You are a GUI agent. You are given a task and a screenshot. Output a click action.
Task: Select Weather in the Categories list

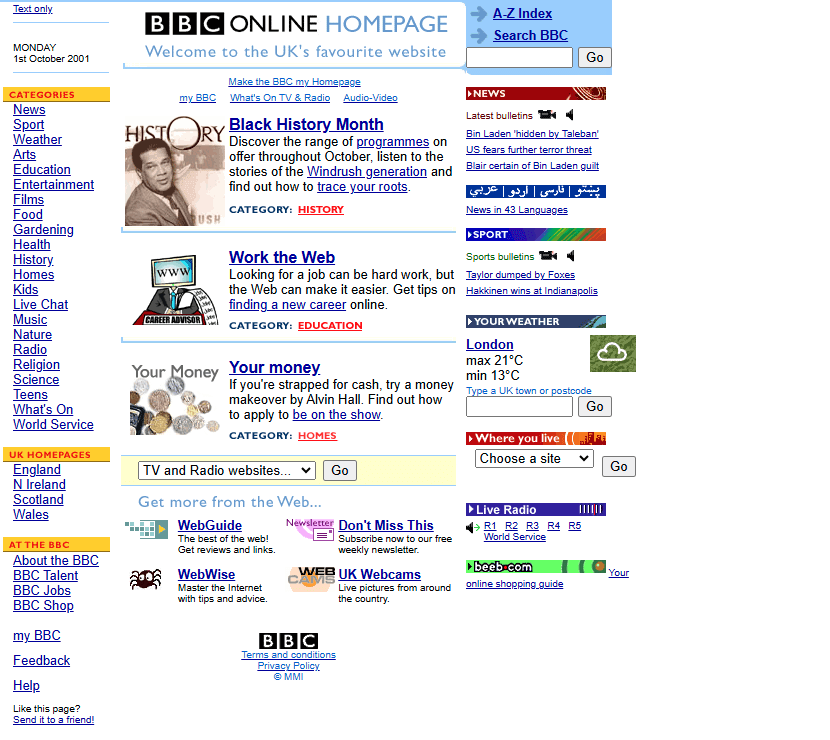click(x=38, y=140)
